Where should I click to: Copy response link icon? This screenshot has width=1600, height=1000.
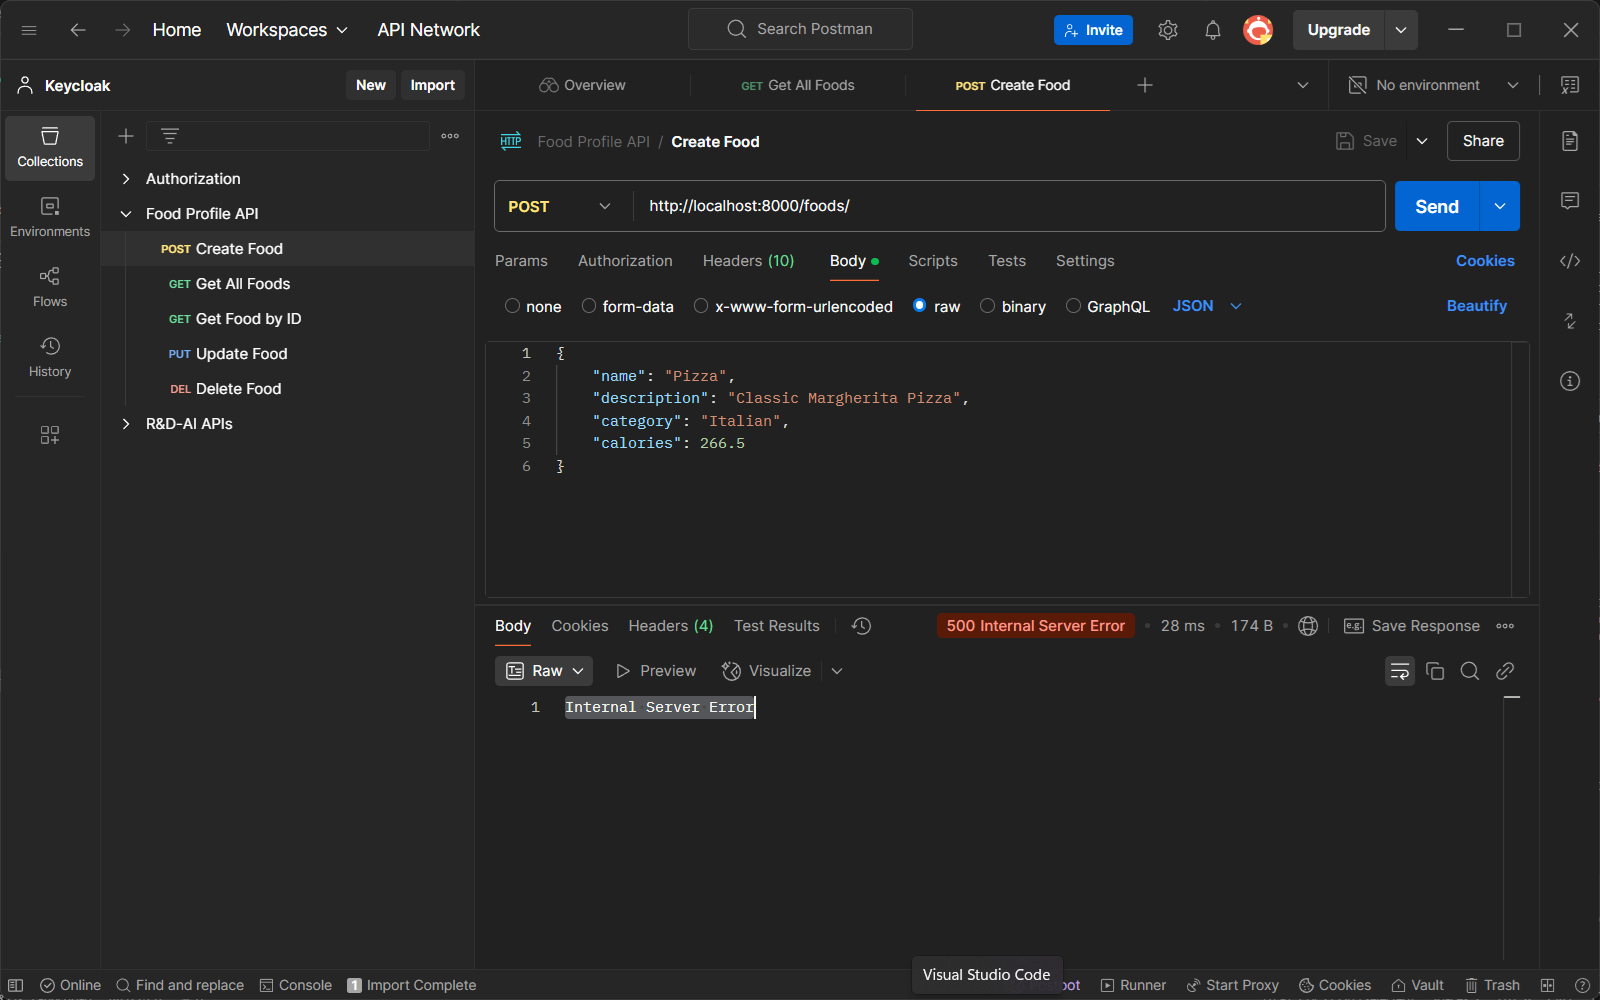point(1505,671)
